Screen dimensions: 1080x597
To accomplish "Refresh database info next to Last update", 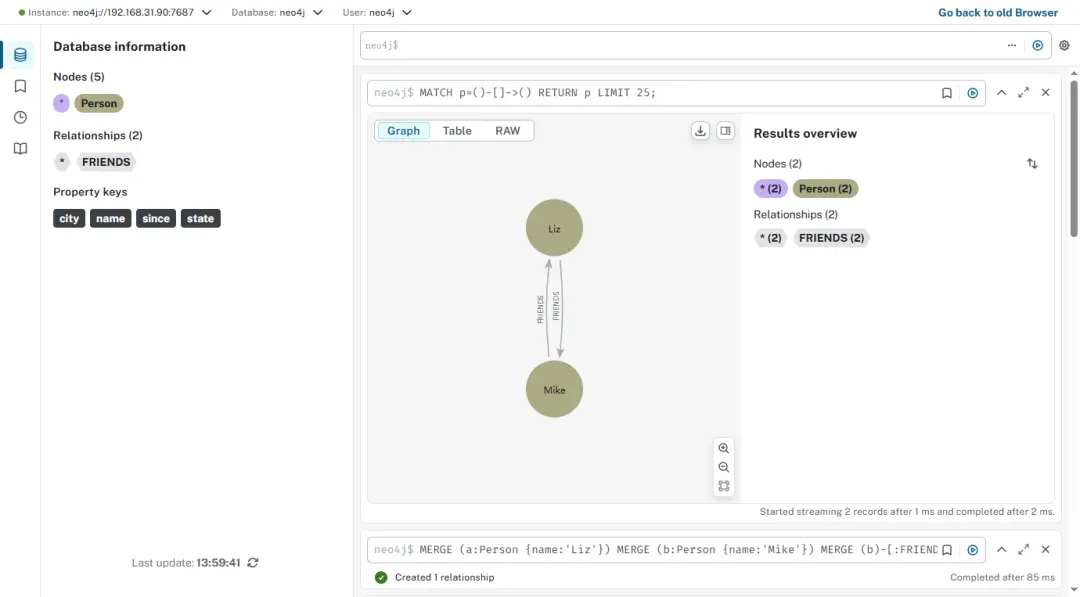I will point(253,563).
